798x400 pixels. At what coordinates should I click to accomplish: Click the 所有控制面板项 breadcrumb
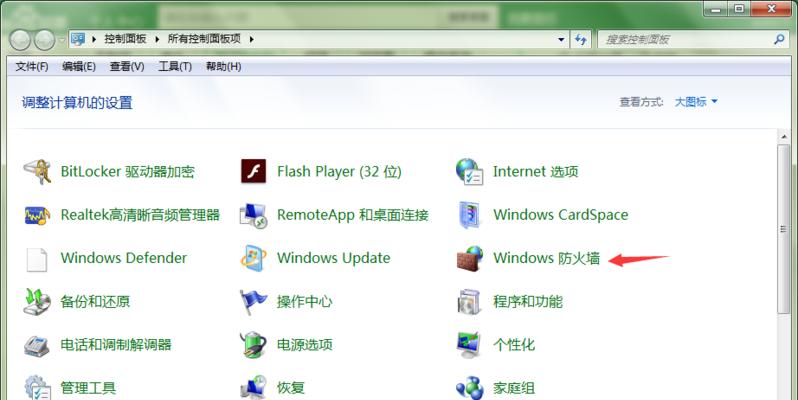pos(204,39)
